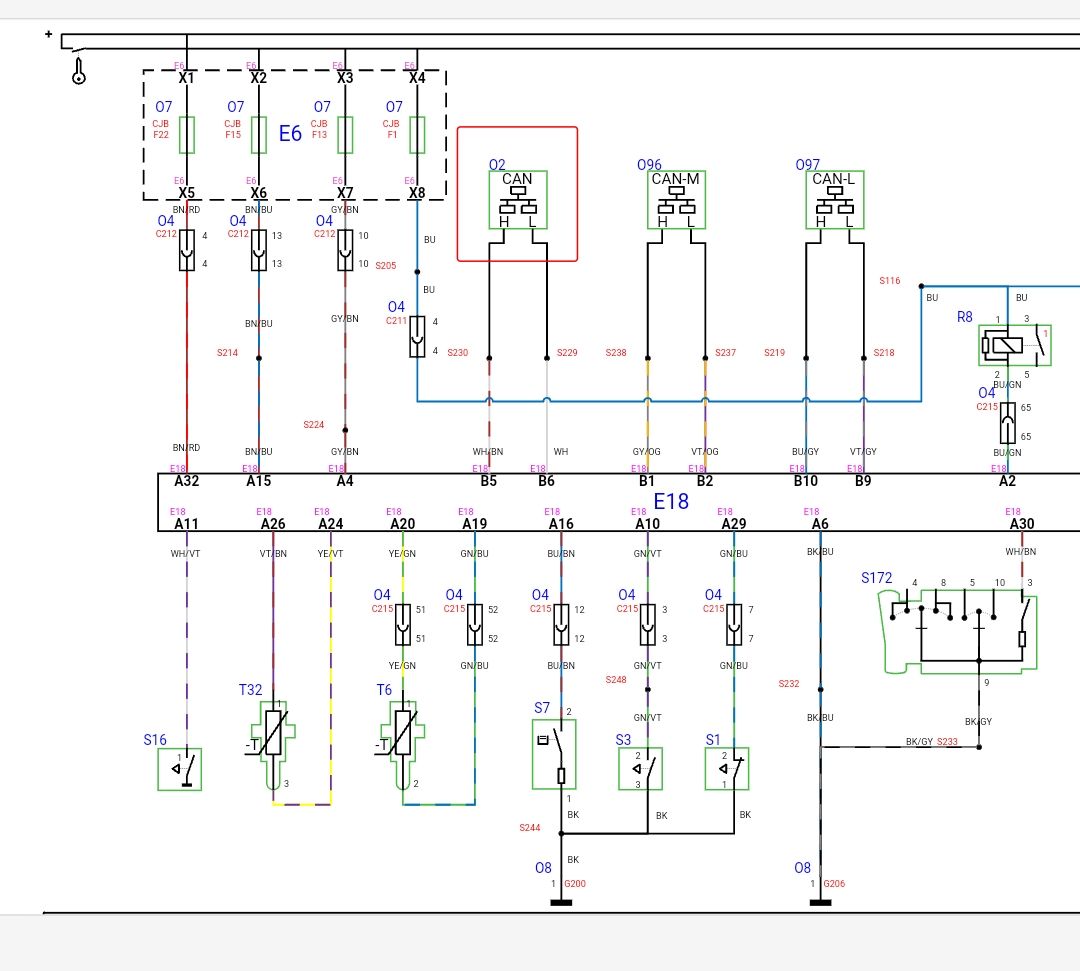
Task: Select fuse CJB F22 symbol
Action: click(187, 134)
